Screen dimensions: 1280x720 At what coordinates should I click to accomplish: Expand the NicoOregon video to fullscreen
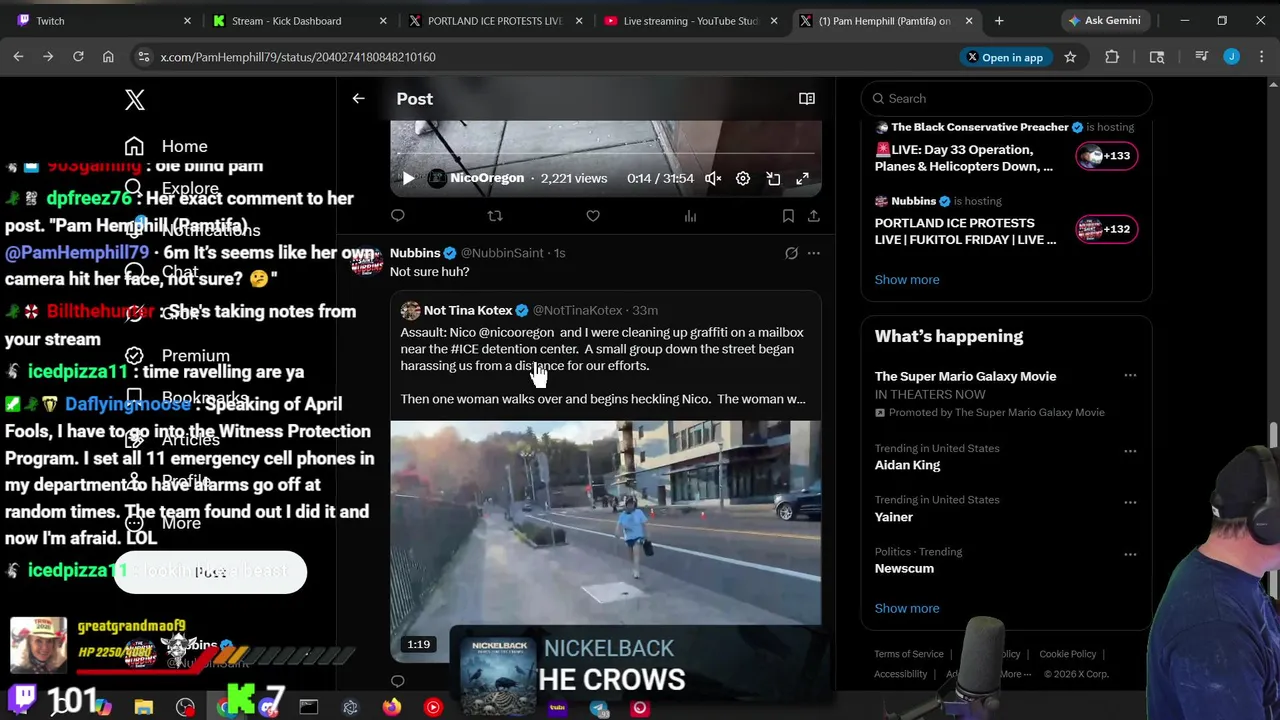(802, 179)
